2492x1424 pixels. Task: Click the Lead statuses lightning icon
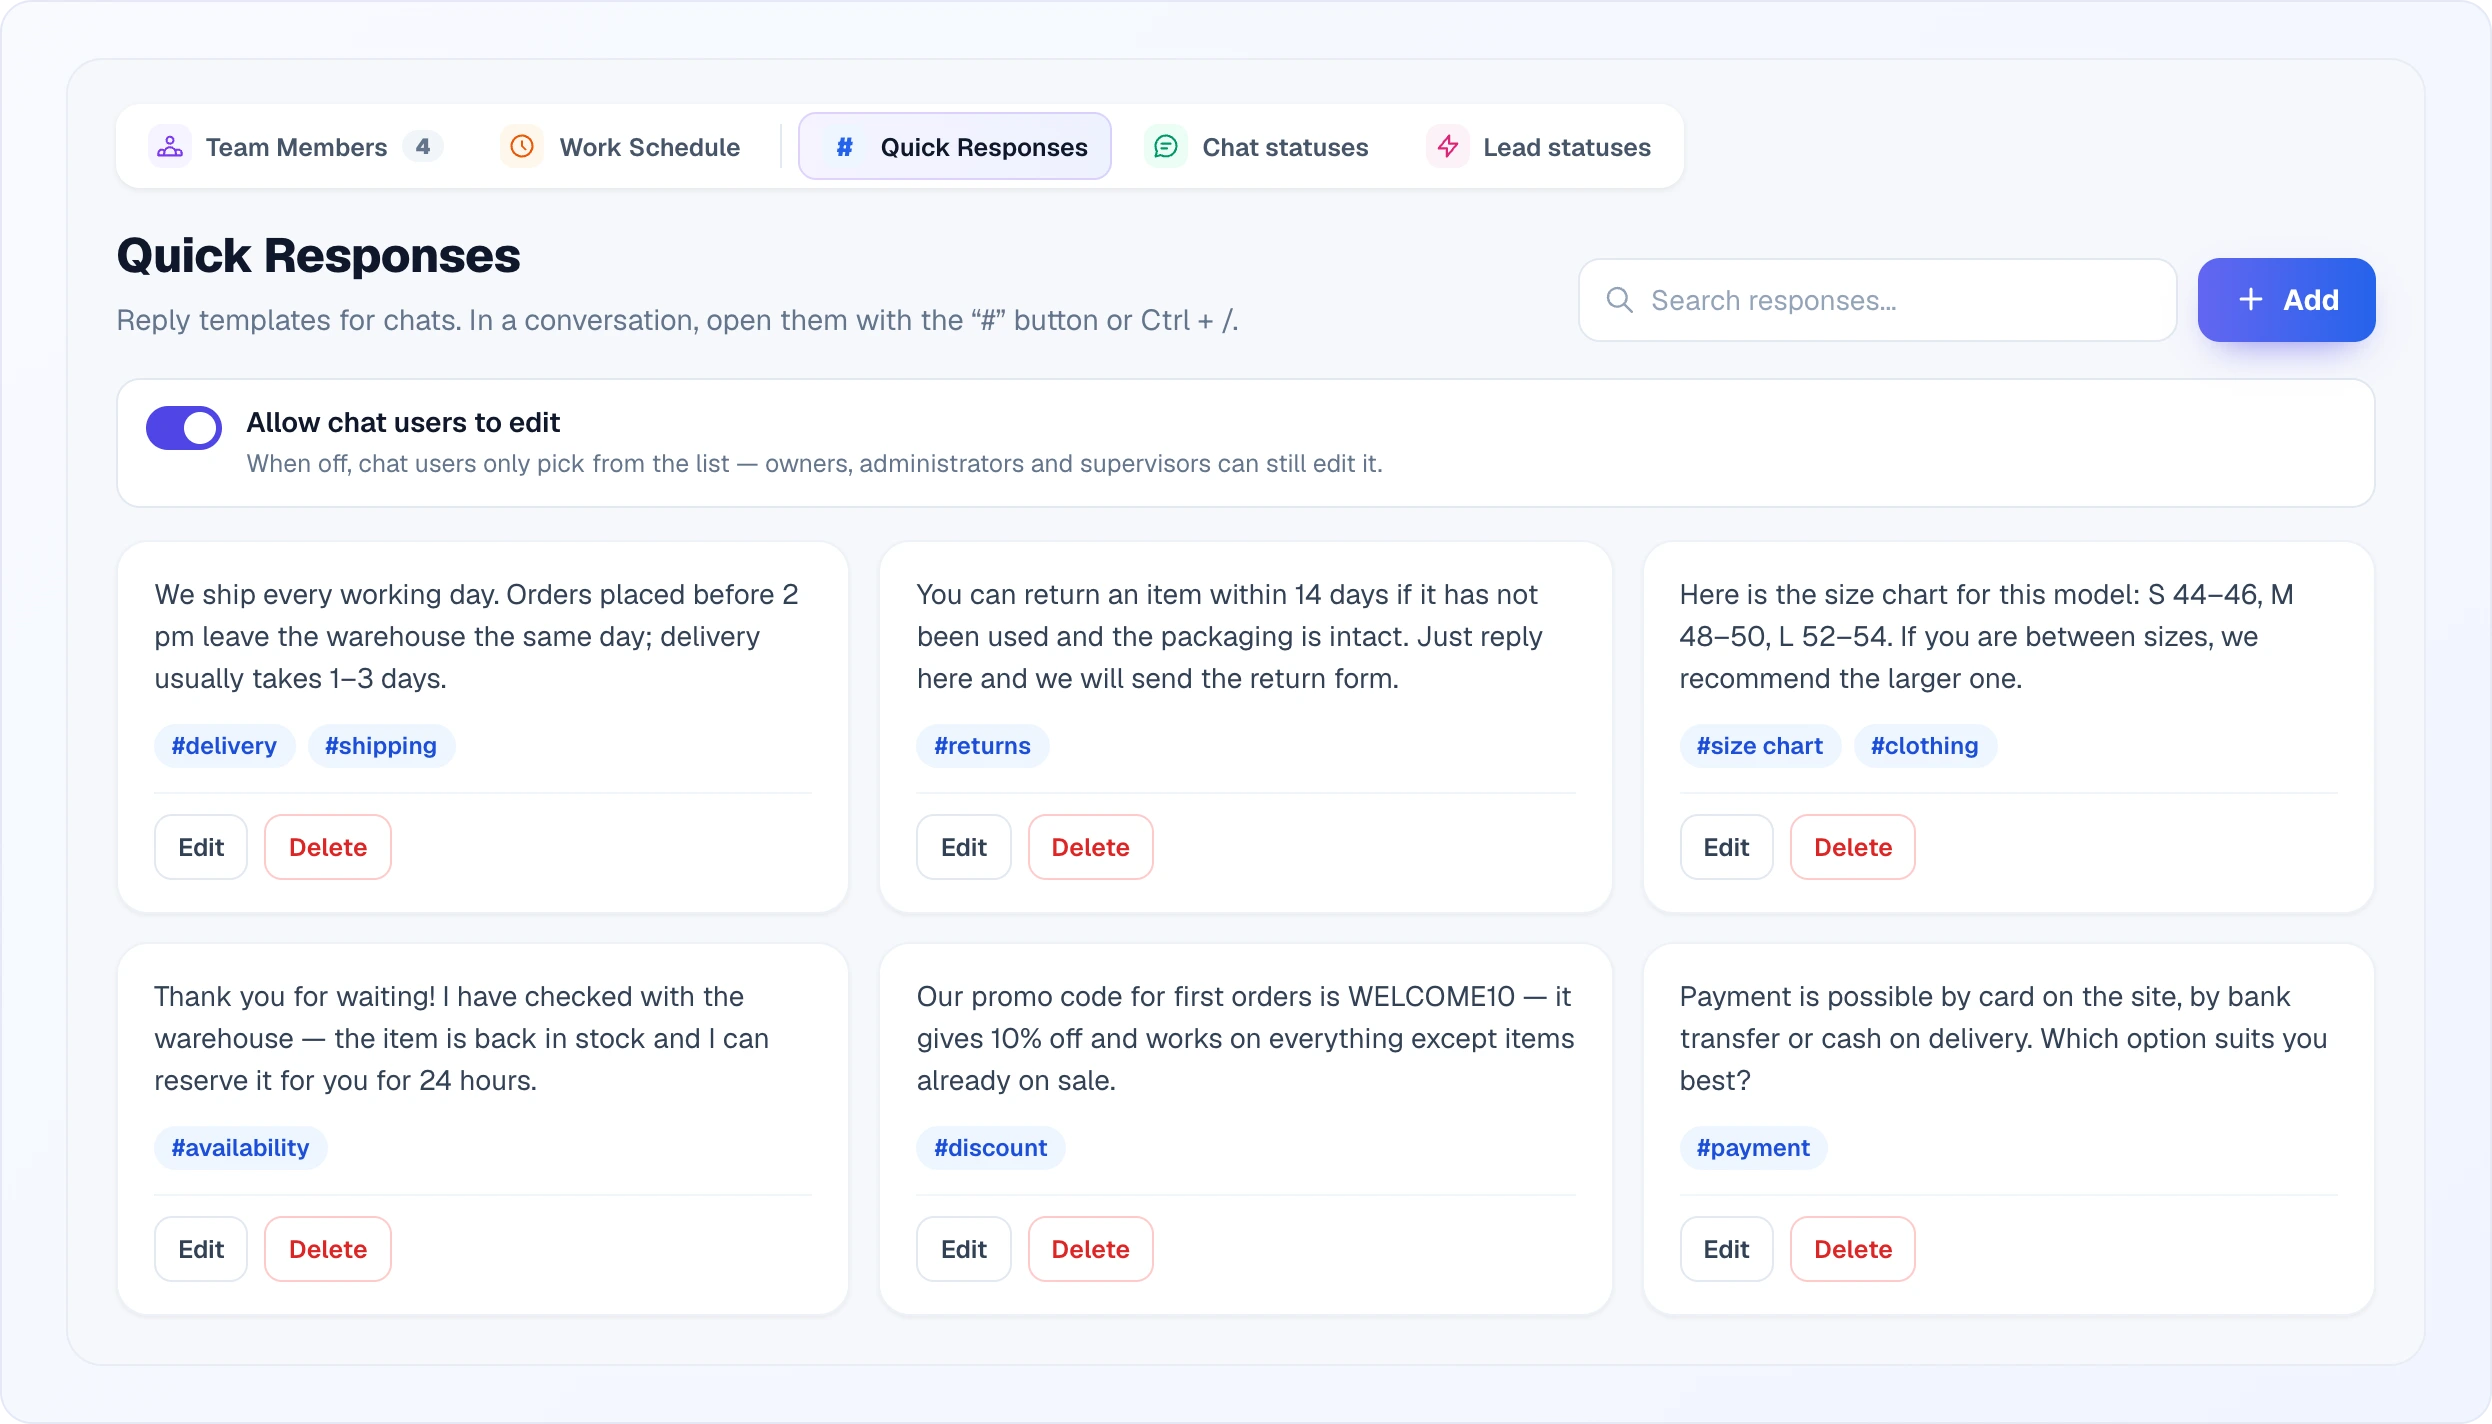tap(1447, 147)
